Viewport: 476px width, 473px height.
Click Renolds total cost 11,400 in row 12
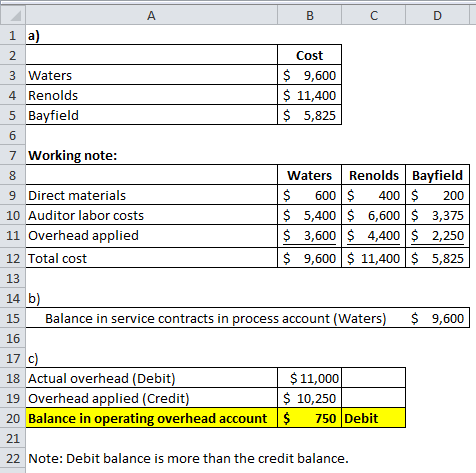[373, 258]
